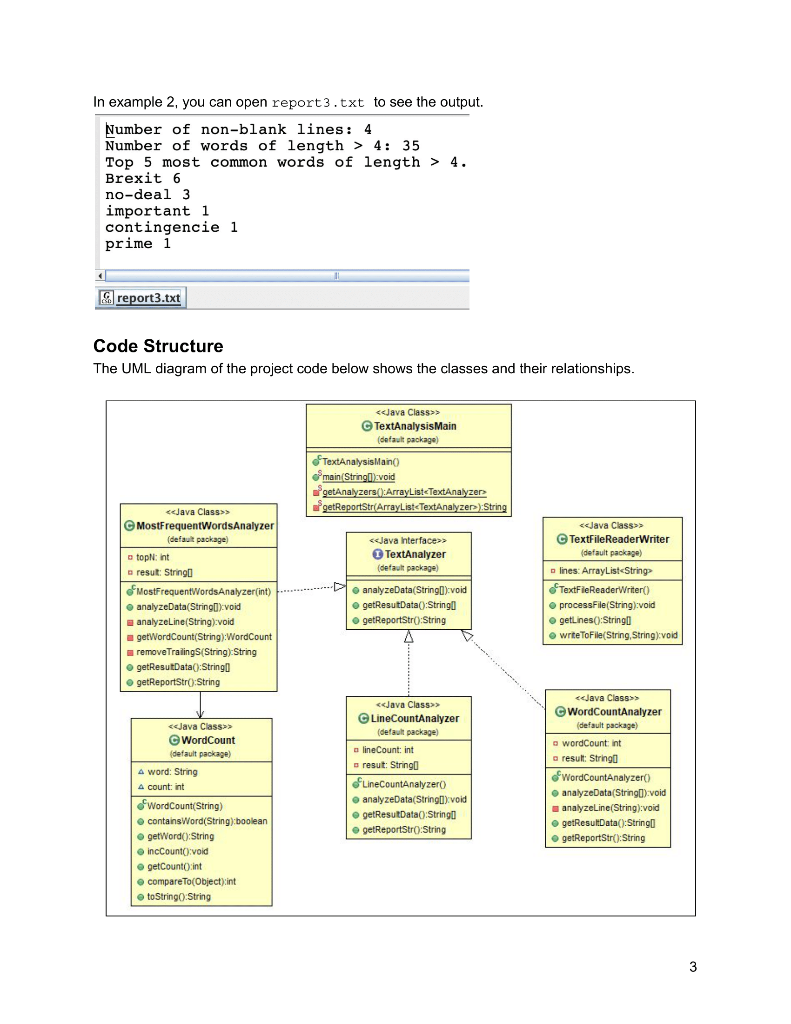This screenshot has width=791, height=1024.
Task: Click the TextAnalyzer interface icon
Action: (x=378, y=554)
